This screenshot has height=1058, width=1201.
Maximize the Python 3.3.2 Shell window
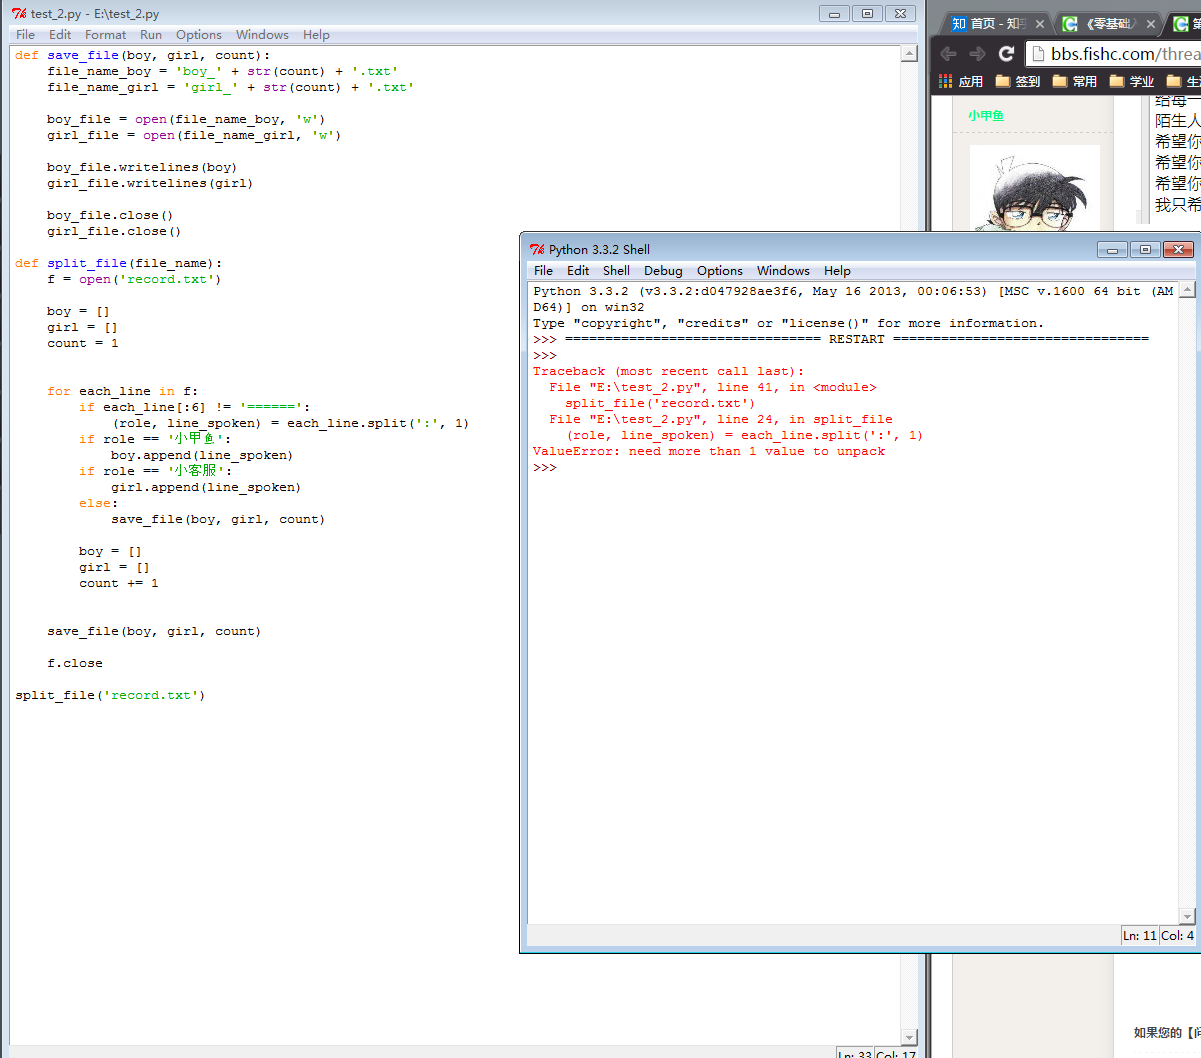1145,249
